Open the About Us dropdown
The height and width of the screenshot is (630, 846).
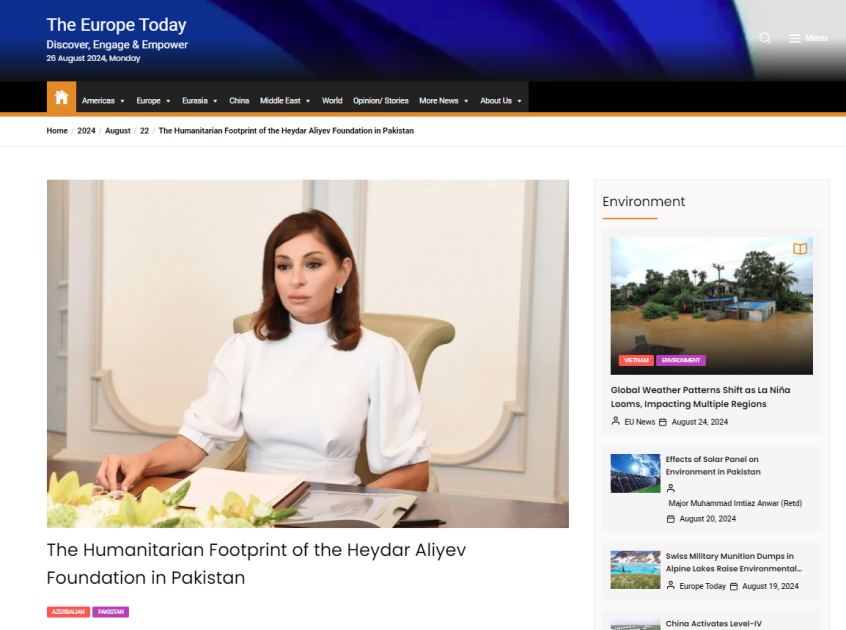click(500, 101)
